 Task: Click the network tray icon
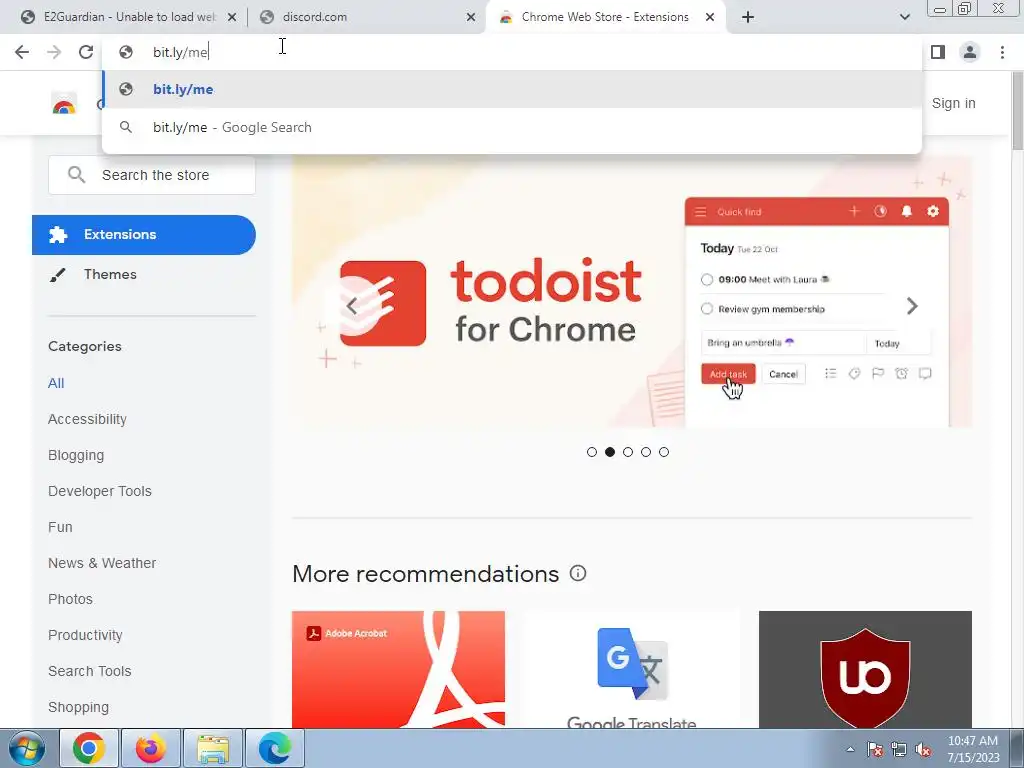(x=899, y=749)
